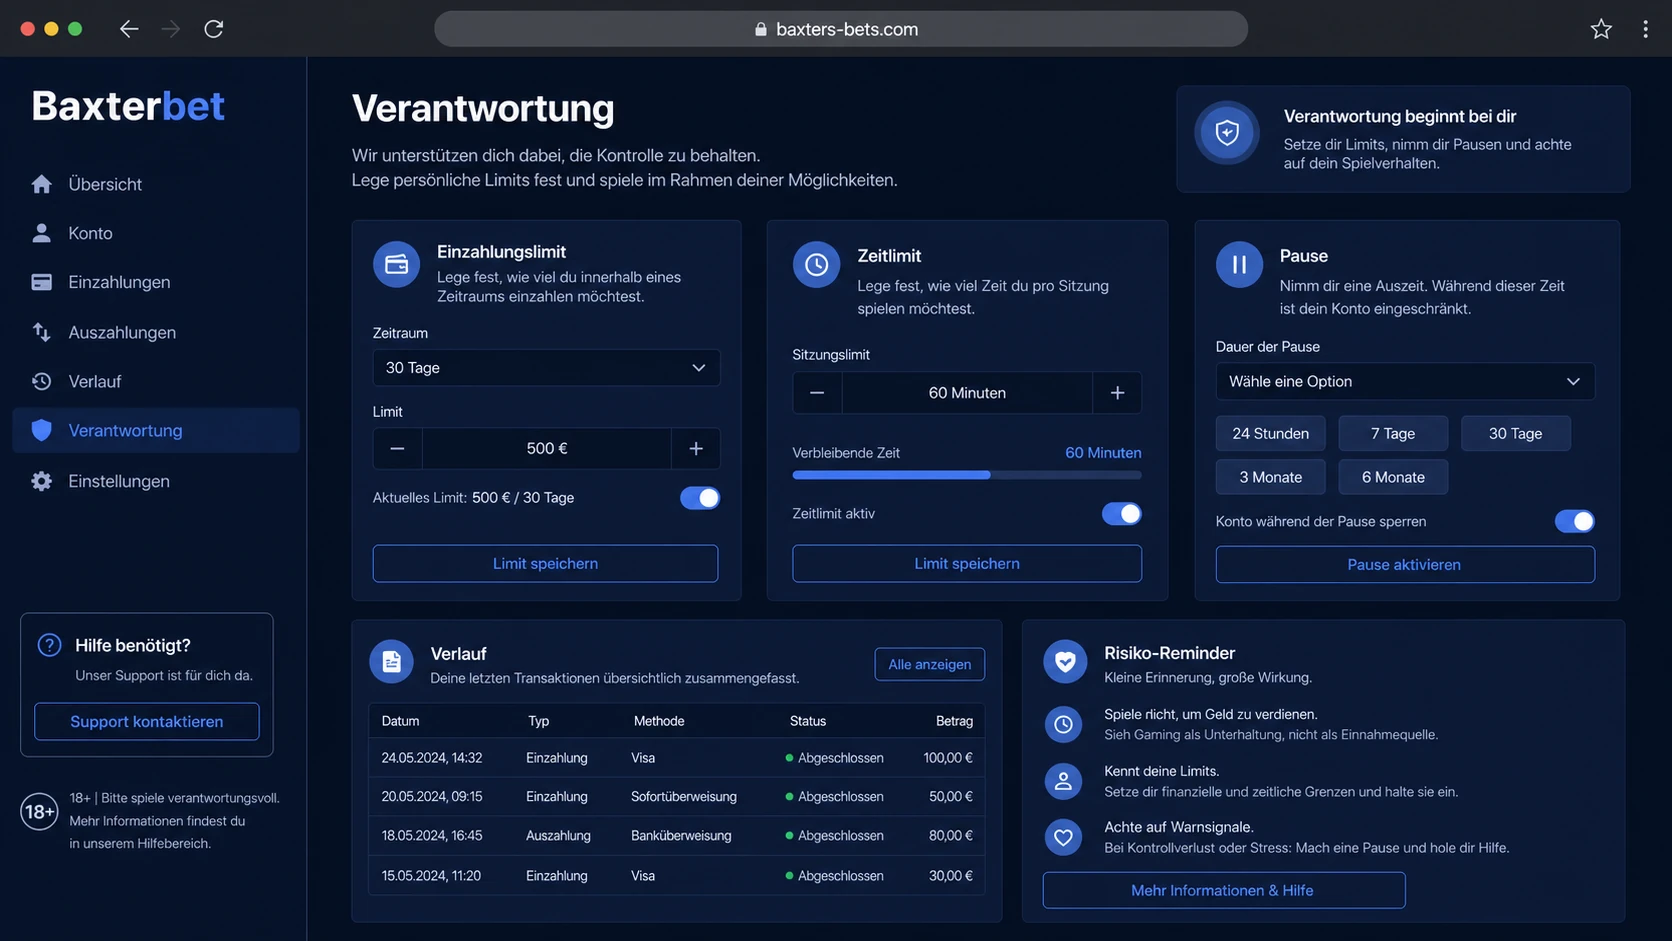Image resolution: width=1672 pixels, height=941 pixels.
Task: Click the 500 € limit input field
Action: pyautogui.click(x=547, y=449)
